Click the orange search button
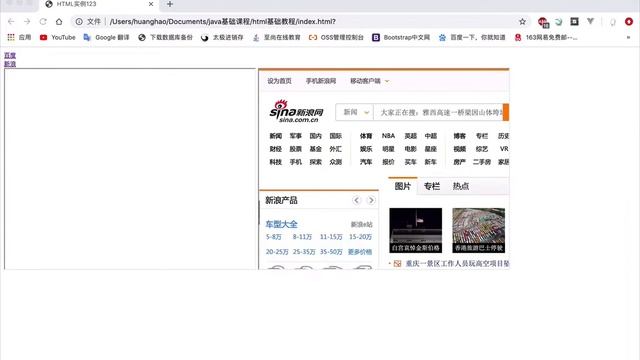This screenshot has width=640, height=360. click(506, 112)
